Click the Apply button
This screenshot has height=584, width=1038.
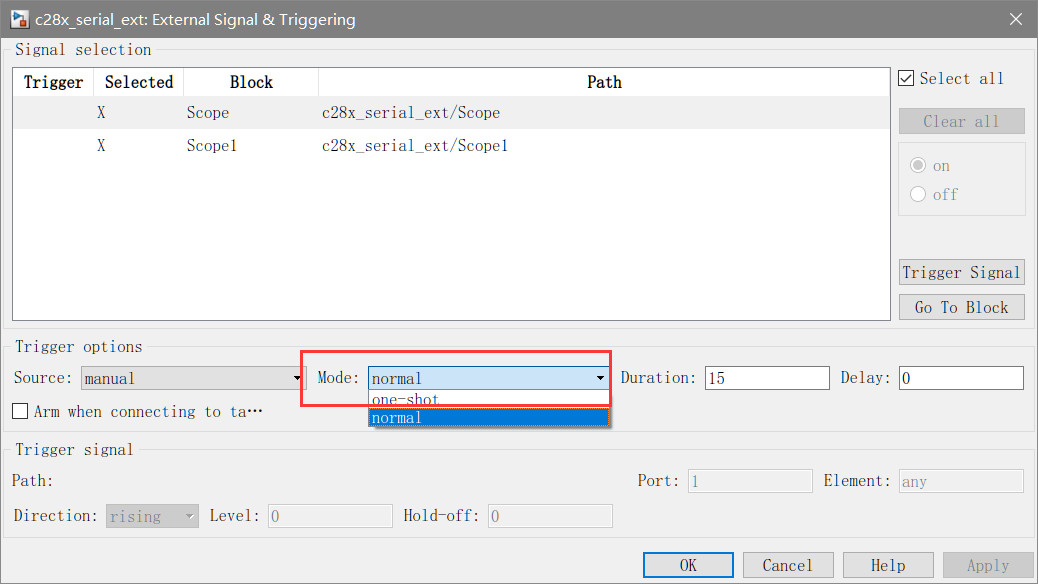[988, 565]
